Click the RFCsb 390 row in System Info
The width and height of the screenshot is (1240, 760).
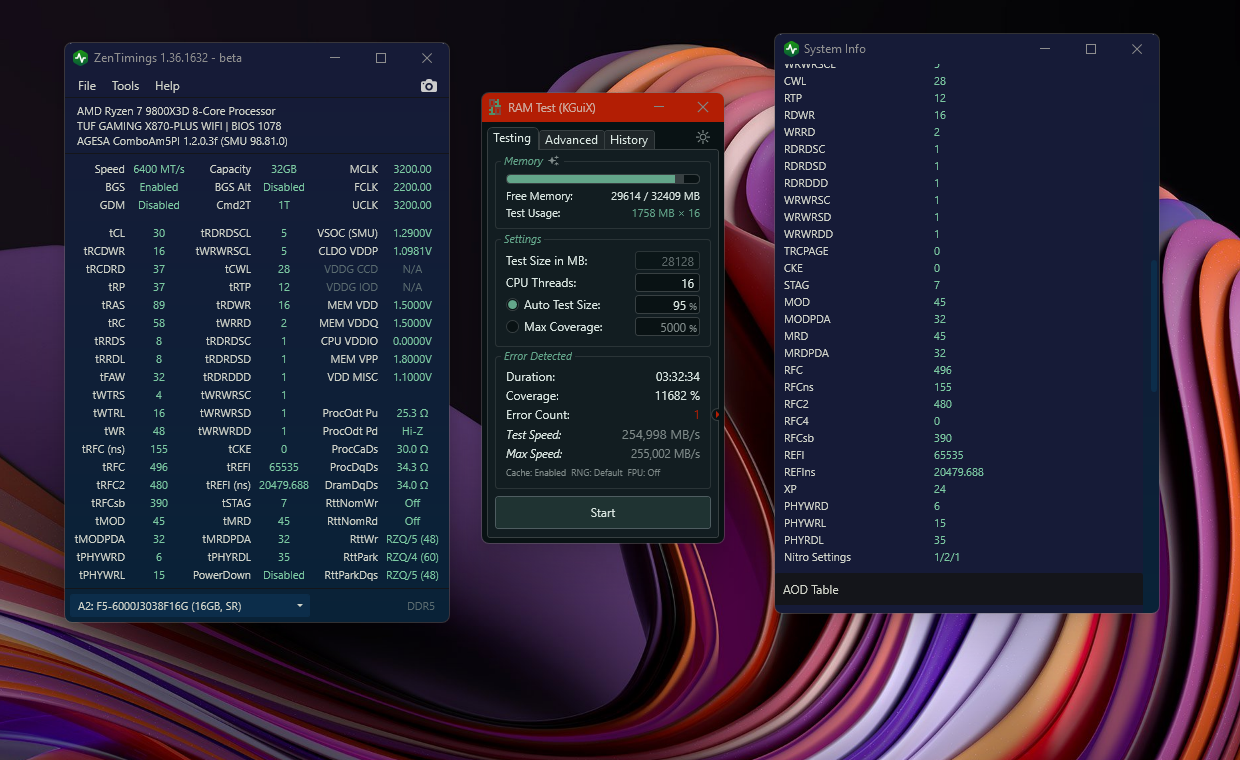coord(960,438)
